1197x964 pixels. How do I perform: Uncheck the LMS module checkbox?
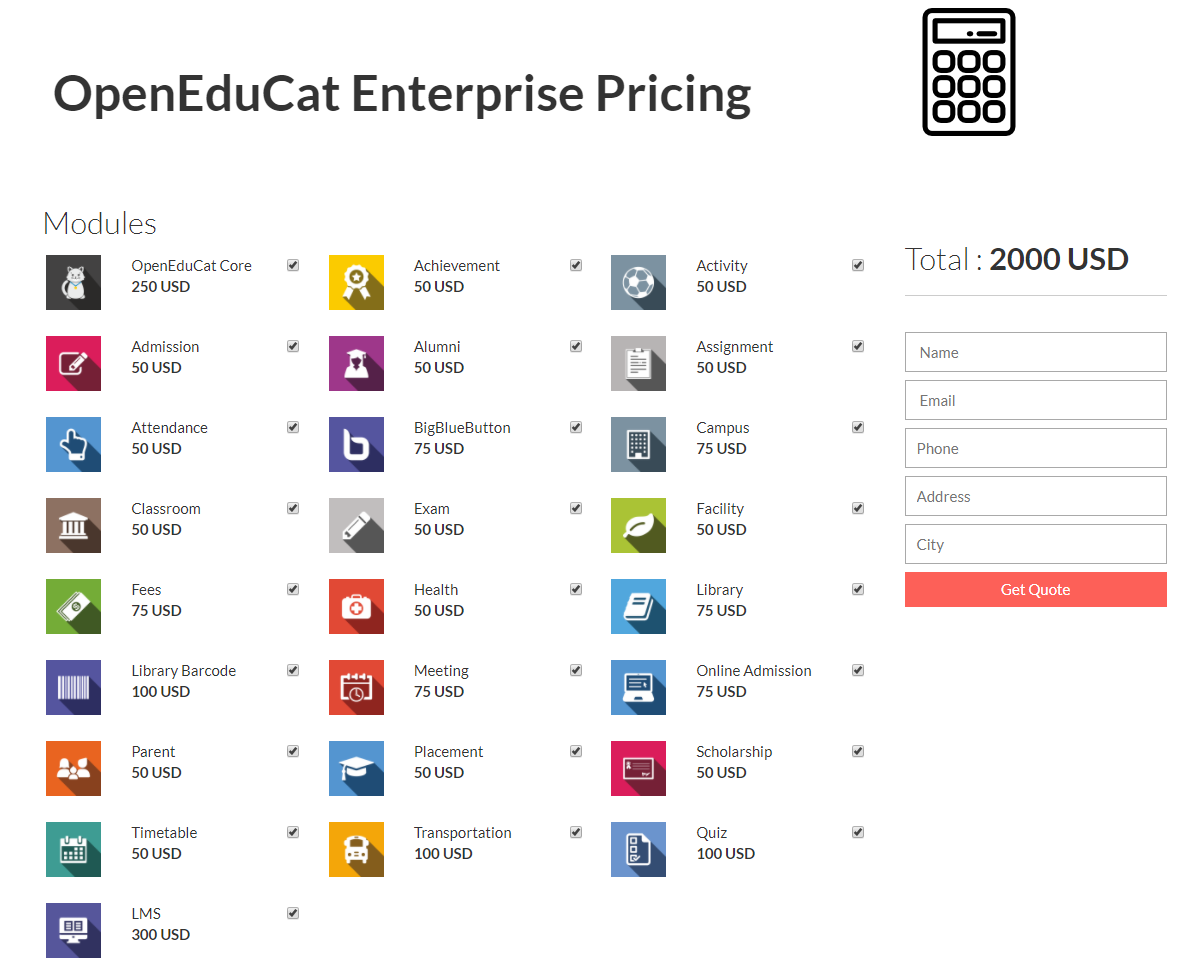pyautogui.click(x=293, y=913)
